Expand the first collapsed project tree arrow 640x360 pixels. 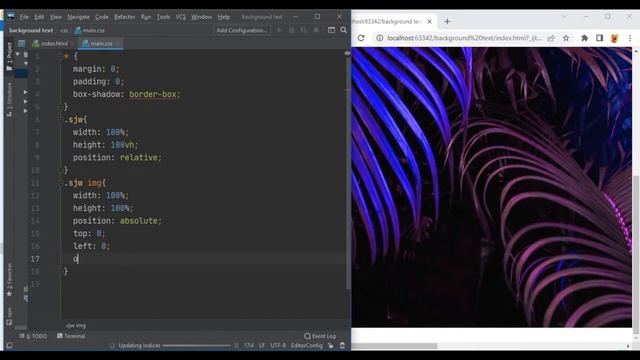(x=26, y=92)
